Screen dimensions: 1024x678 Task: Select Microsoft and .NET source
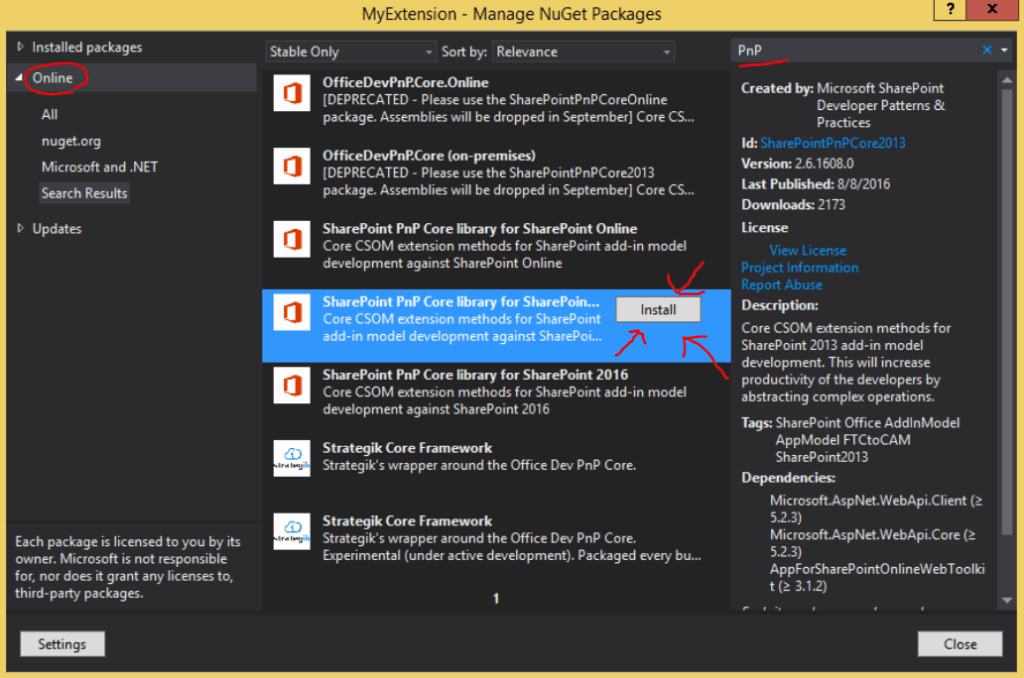tap(99, 167)
